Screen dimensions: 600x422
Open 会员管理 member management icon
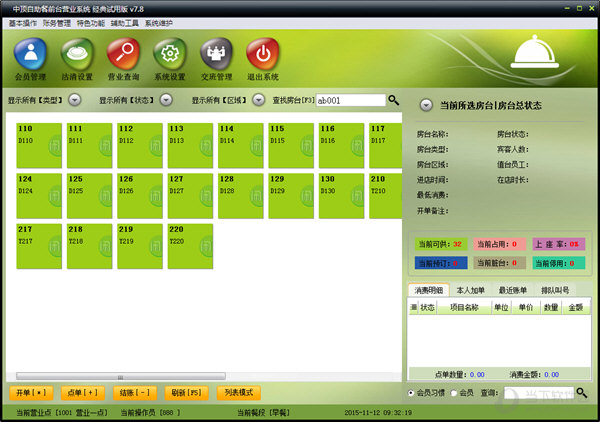click(x=32, y=53)
